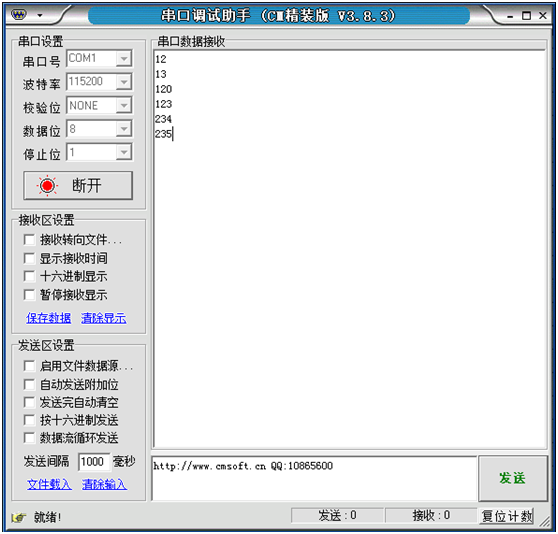Toggle 显示接收时间 checkbox

29,258
